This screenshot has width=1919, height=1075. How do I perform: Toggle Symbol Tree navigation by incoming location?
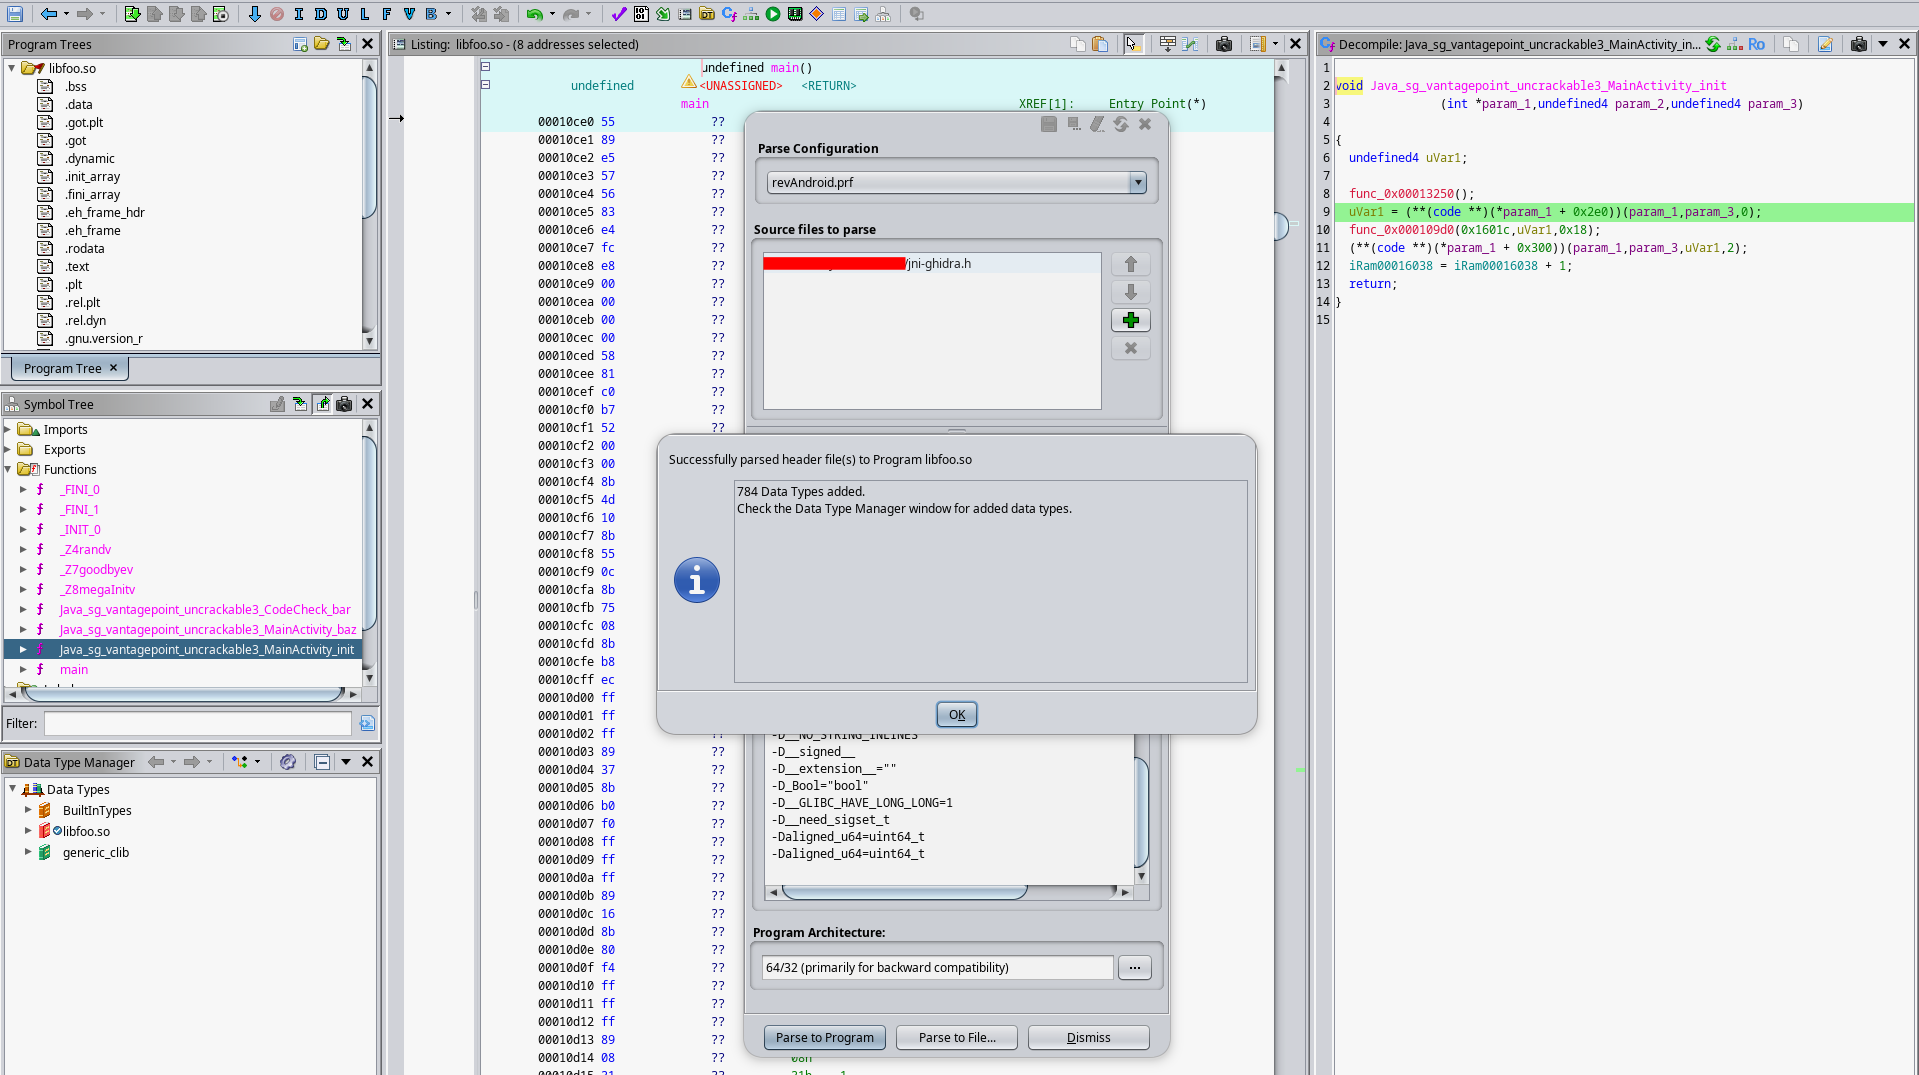coord(299,404)
